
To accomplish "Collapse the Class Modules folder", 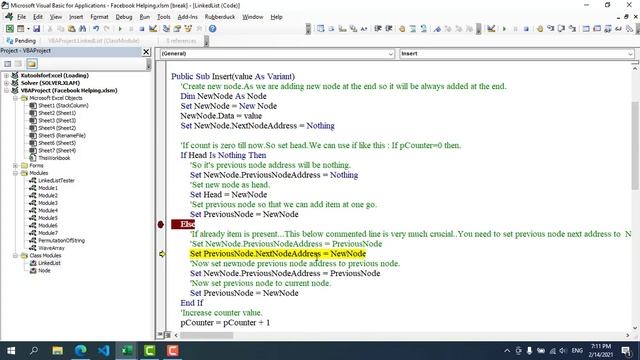I will [15, 256].
